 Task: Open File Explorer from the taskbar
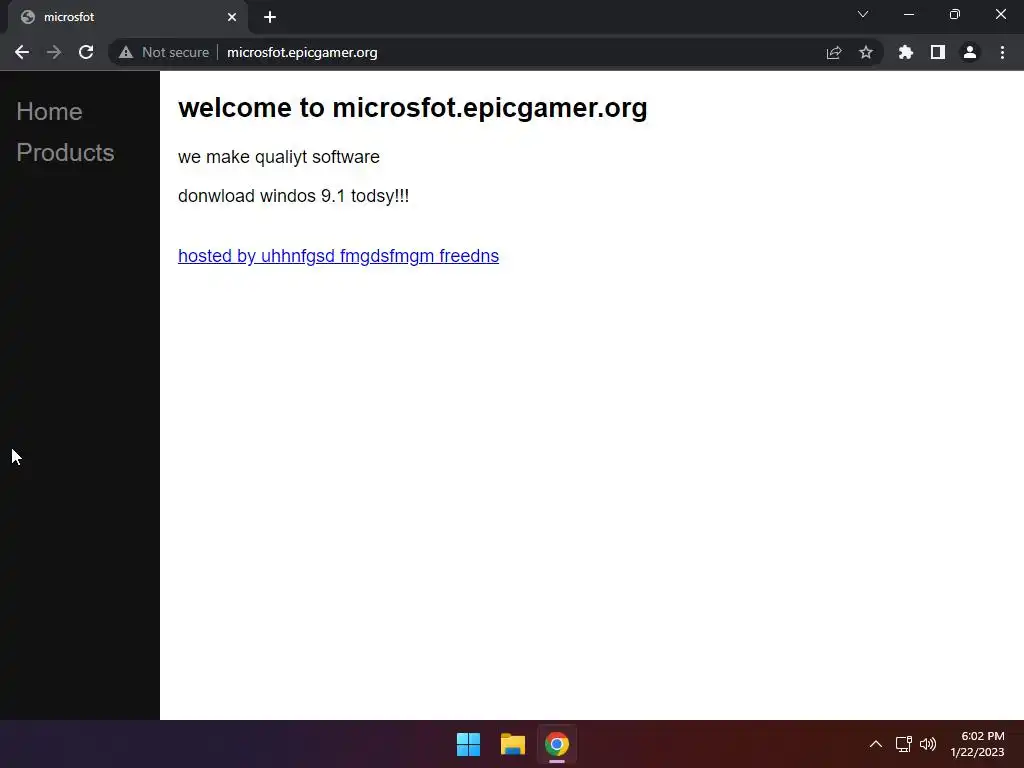pos(513,744)
